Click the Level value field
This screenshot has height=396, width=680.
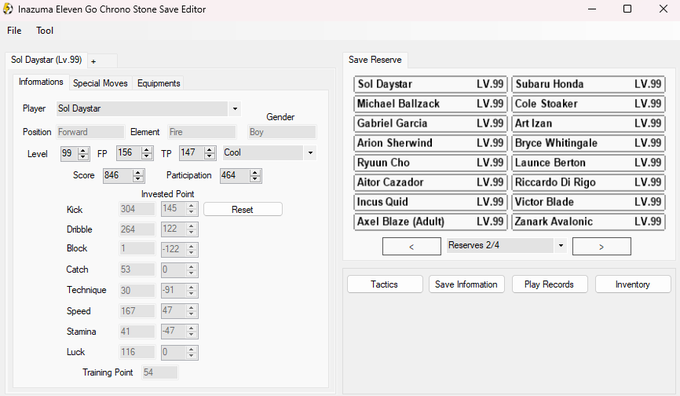pyautogui.click(x=69, y=153)
